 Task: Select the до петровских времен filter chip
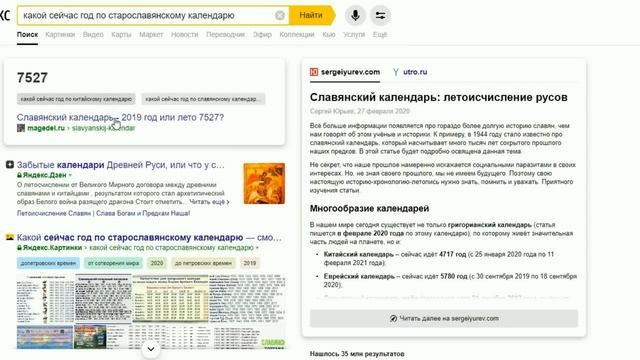point(203,263)
